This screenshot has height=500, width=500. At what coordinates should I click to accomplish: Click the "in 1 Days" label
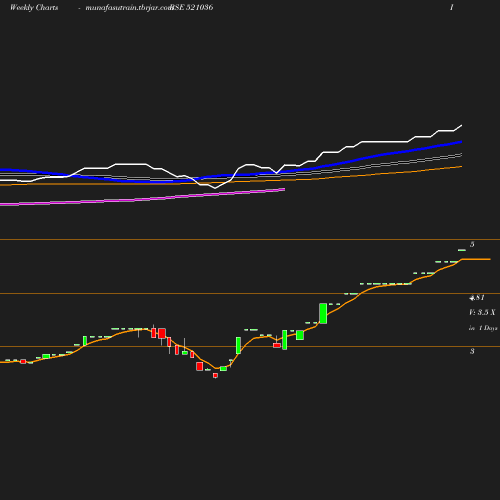(x=483, y=328)
